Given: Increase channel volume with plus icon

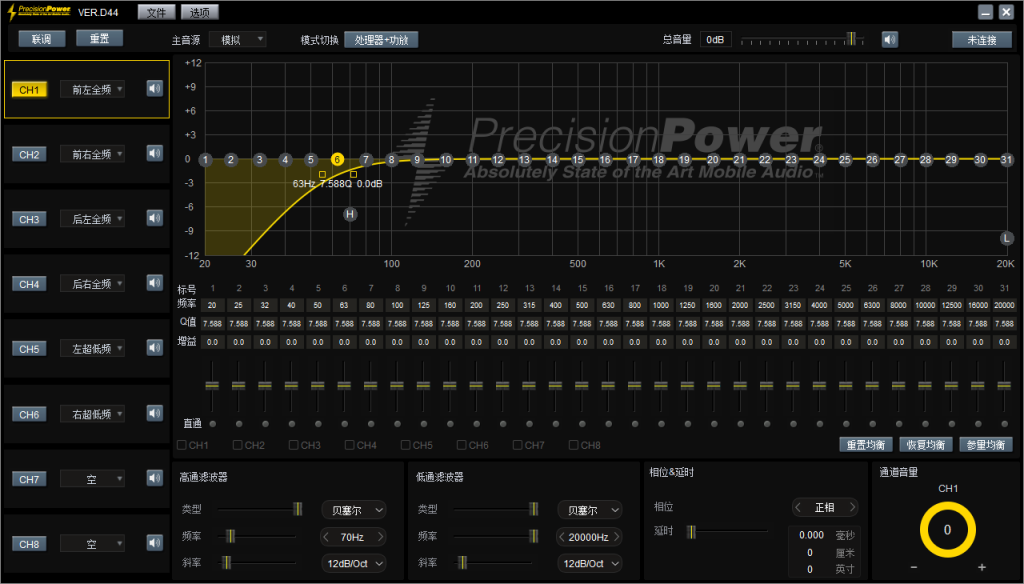Looking at the screenshot, I should (982, 567).
